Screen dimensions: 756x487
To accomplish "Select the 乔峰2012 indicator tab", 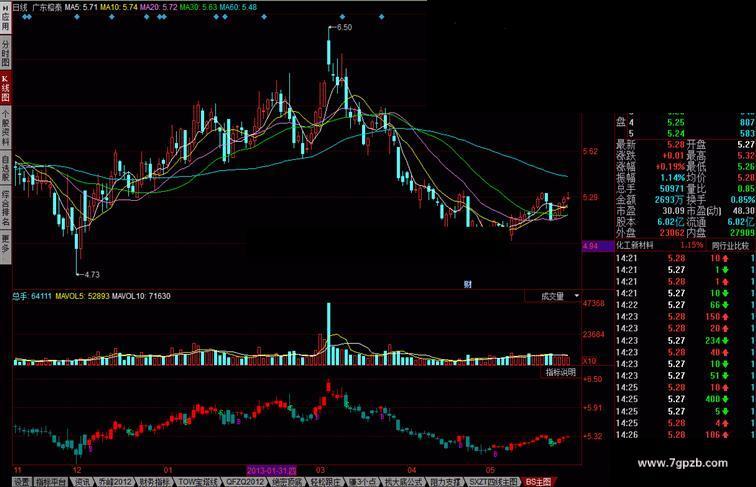I will pyautogui.click(x=115, y=482).
